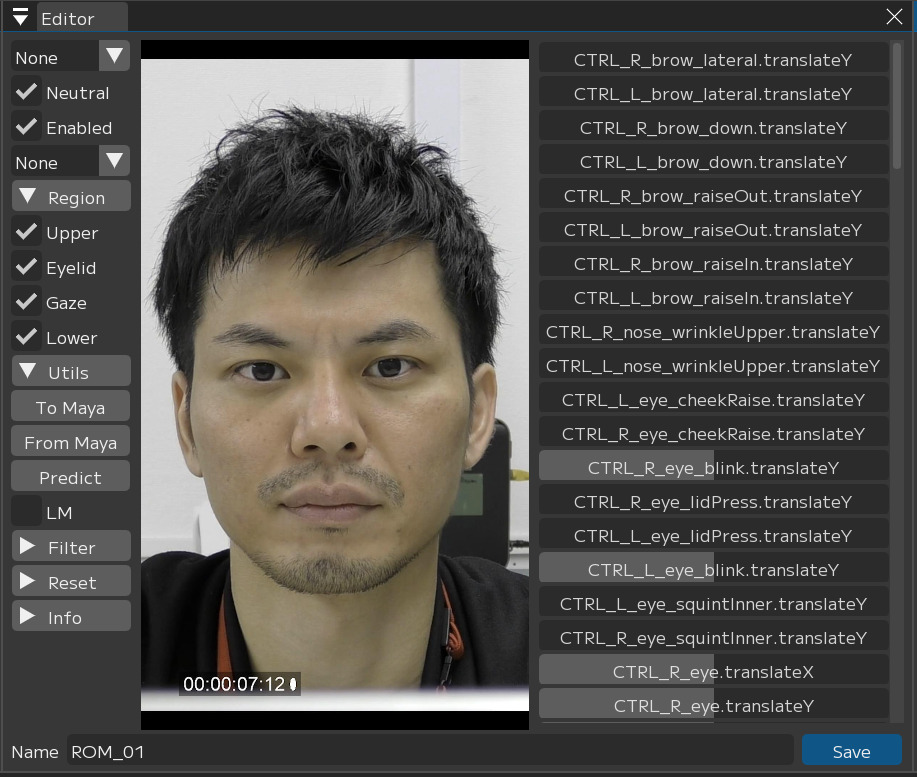The width and height of the screenshot is (917, 777).
Task: Click into the Name input field
Action: coord(430,751)
